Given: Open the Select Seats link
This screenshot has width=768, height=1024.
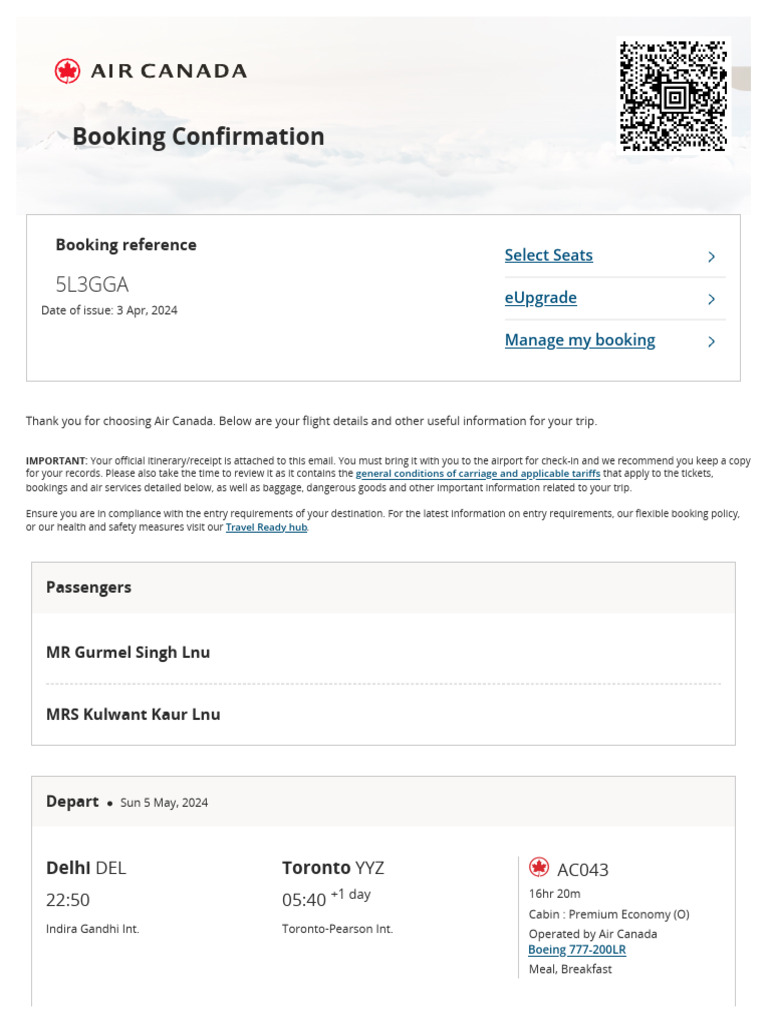Looking at the screenshot, I should coord(548,255).
